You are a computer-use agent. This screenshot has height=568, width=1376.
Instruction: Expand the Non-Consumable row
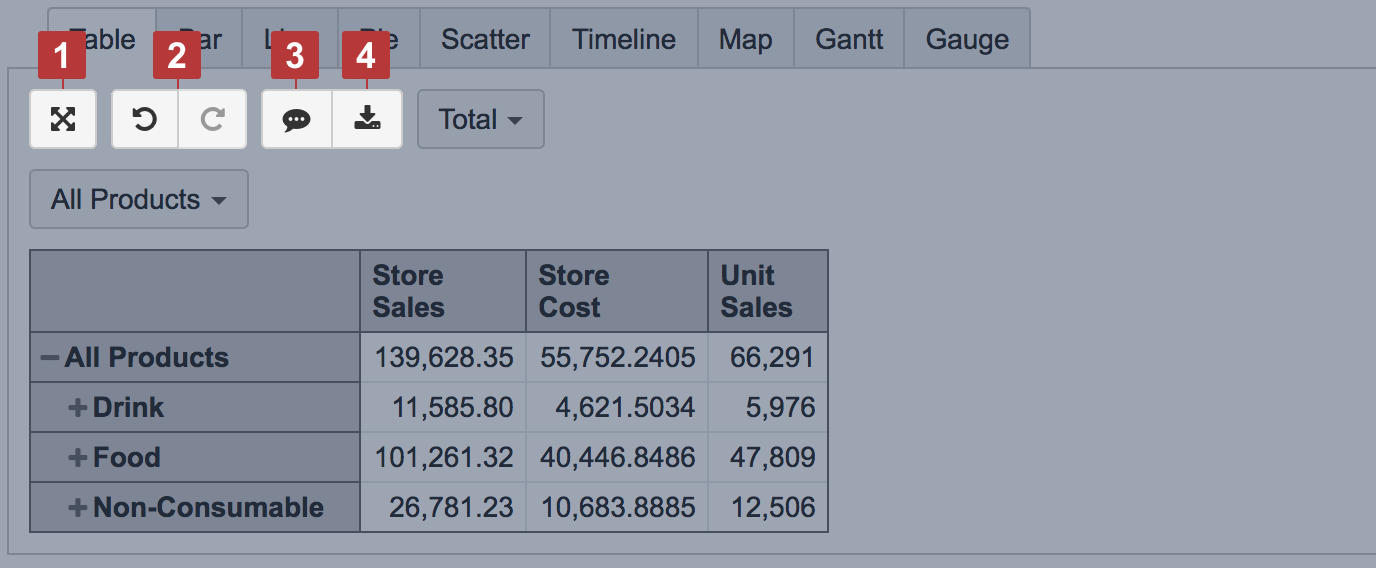pos(78,508)
